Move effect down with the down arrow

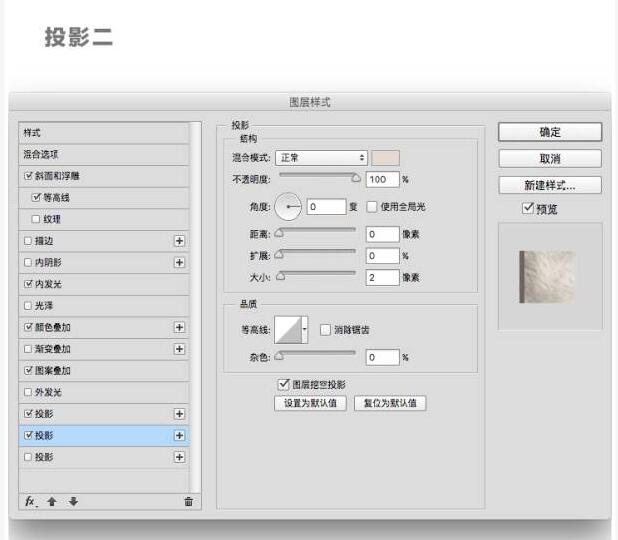73,501
